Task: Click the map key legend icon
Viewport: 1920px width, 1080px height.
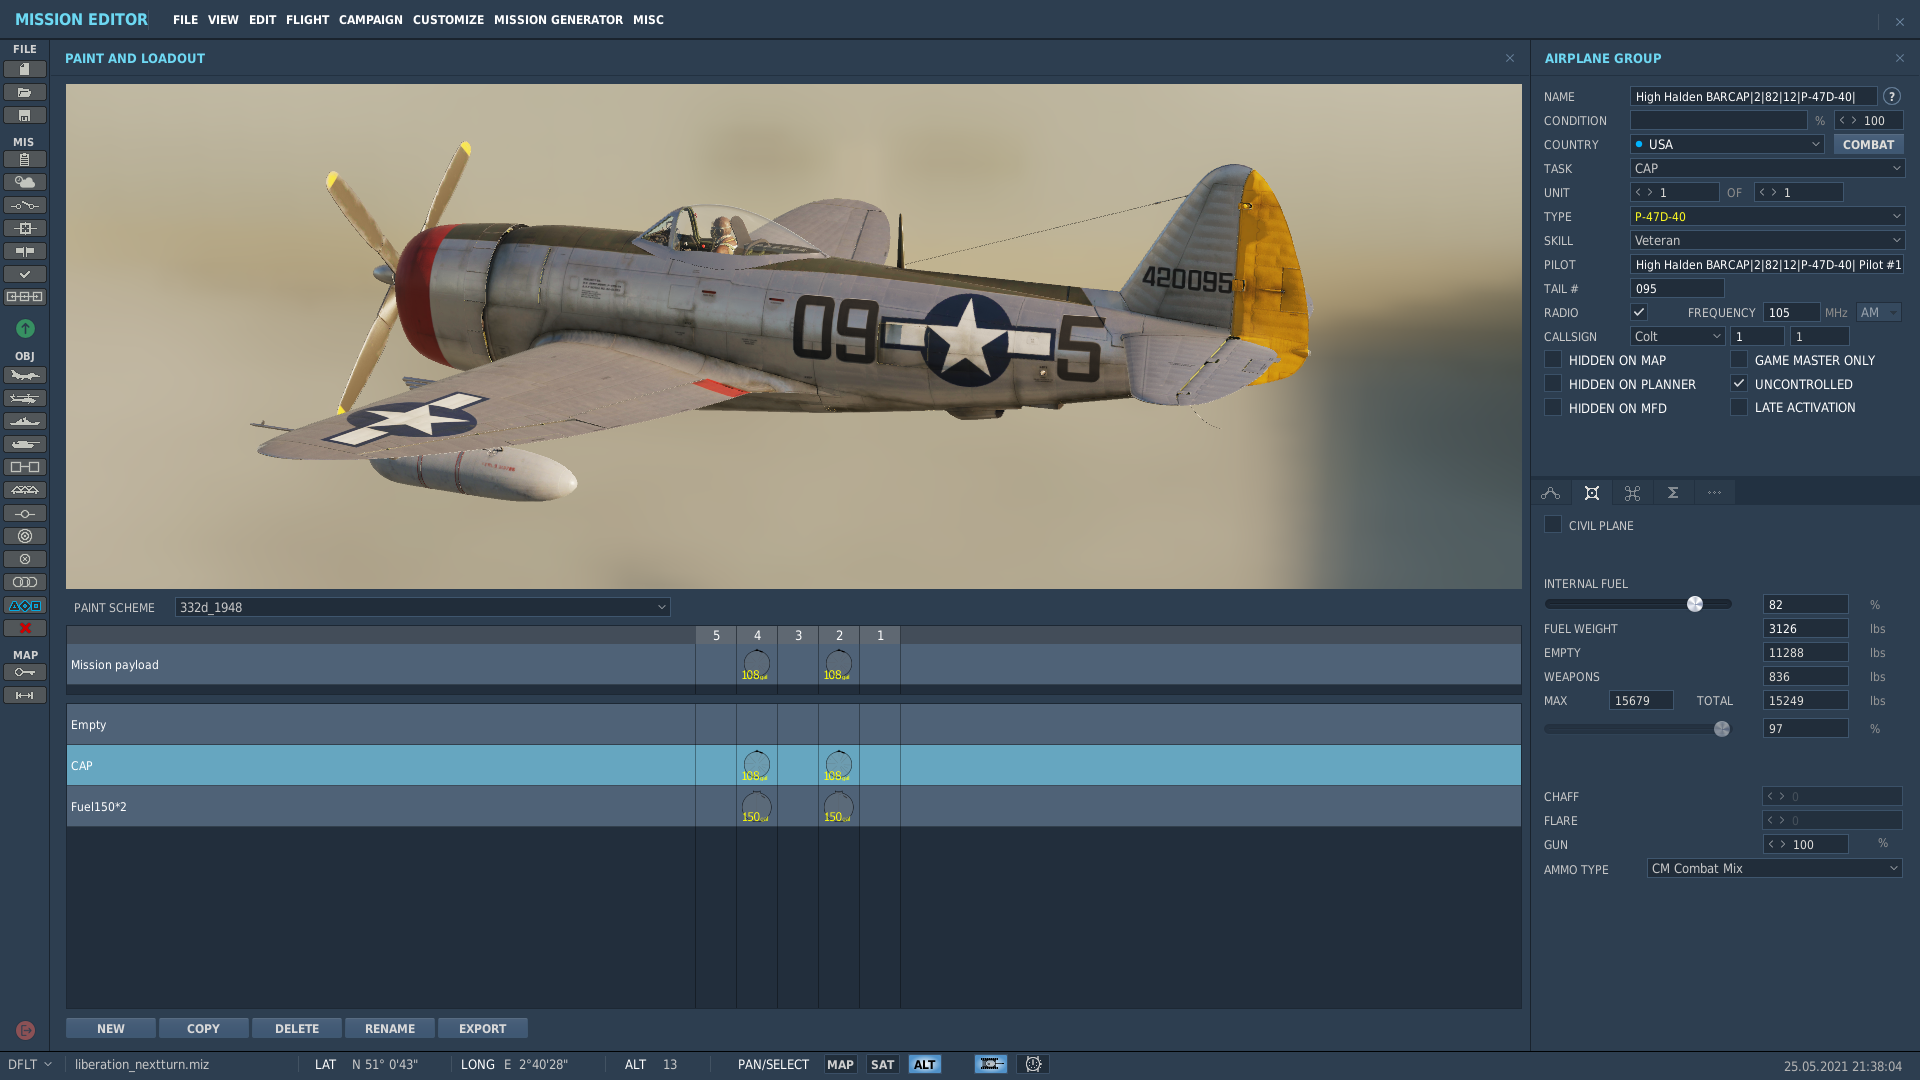Action: (x=25, y=672)
